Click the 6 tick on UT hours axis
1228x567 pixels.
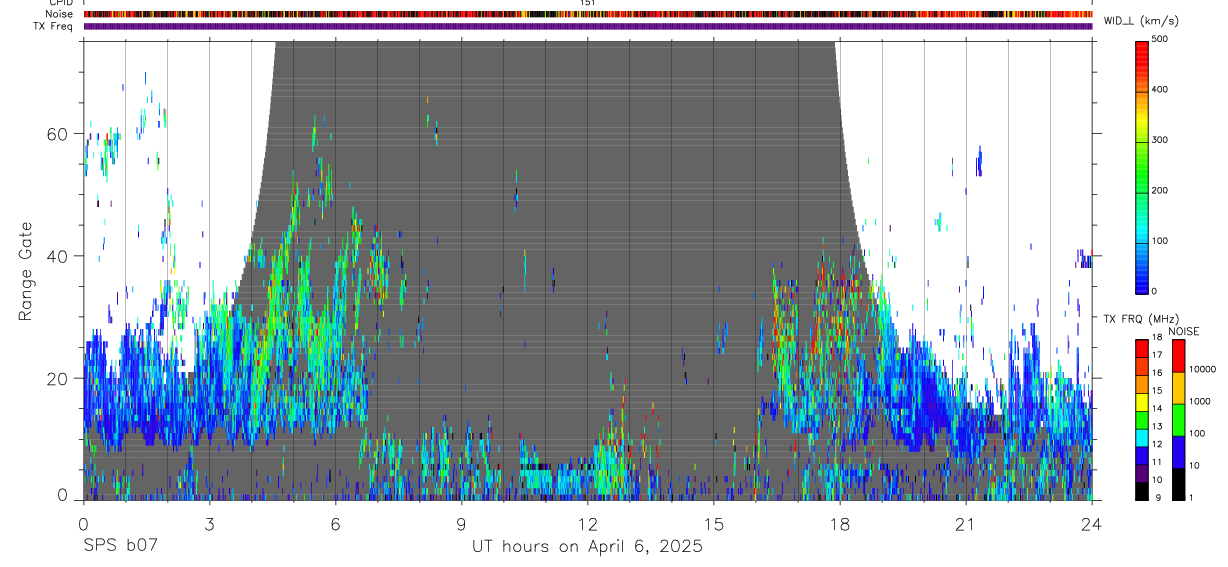pyautogui.click(x=335, y=524)
